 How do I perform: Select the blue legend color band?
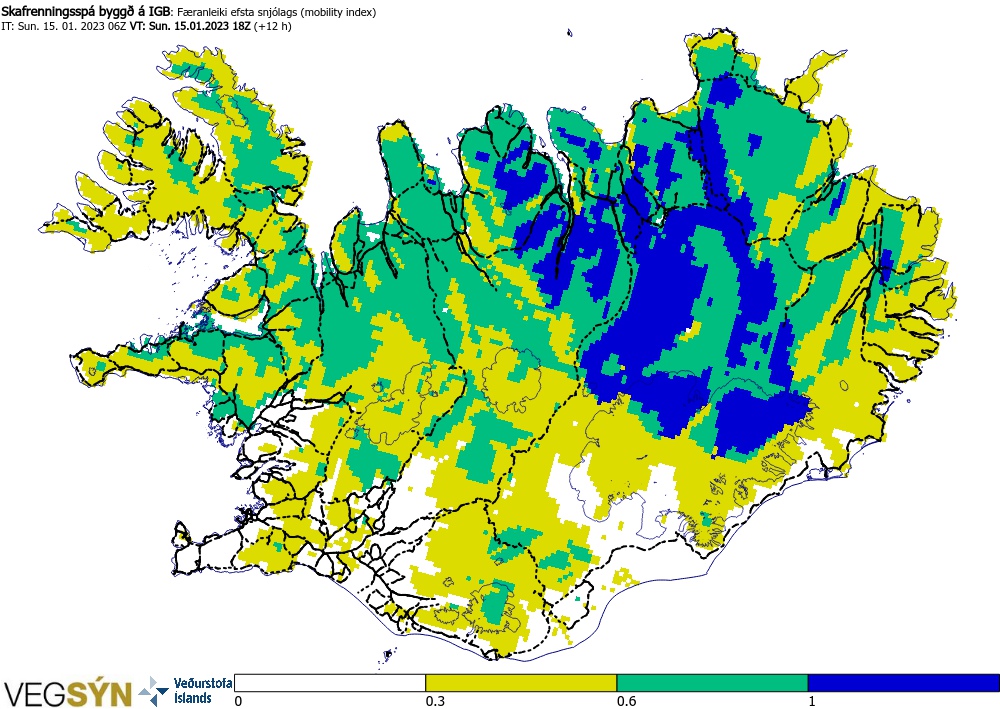[903, 683]
